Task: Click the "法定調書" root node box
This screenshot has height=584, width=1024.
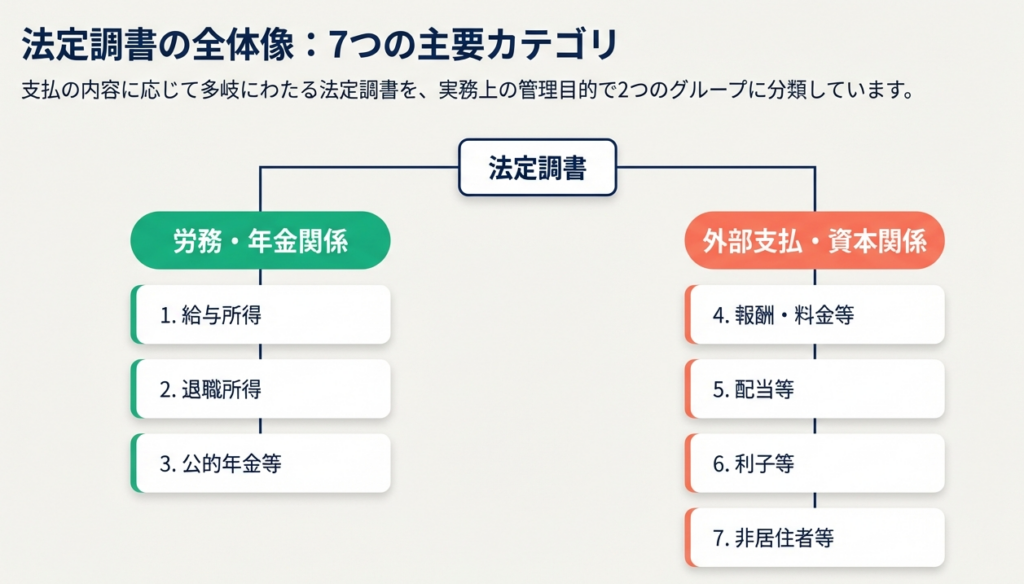Action: click(x=537, y=168)
